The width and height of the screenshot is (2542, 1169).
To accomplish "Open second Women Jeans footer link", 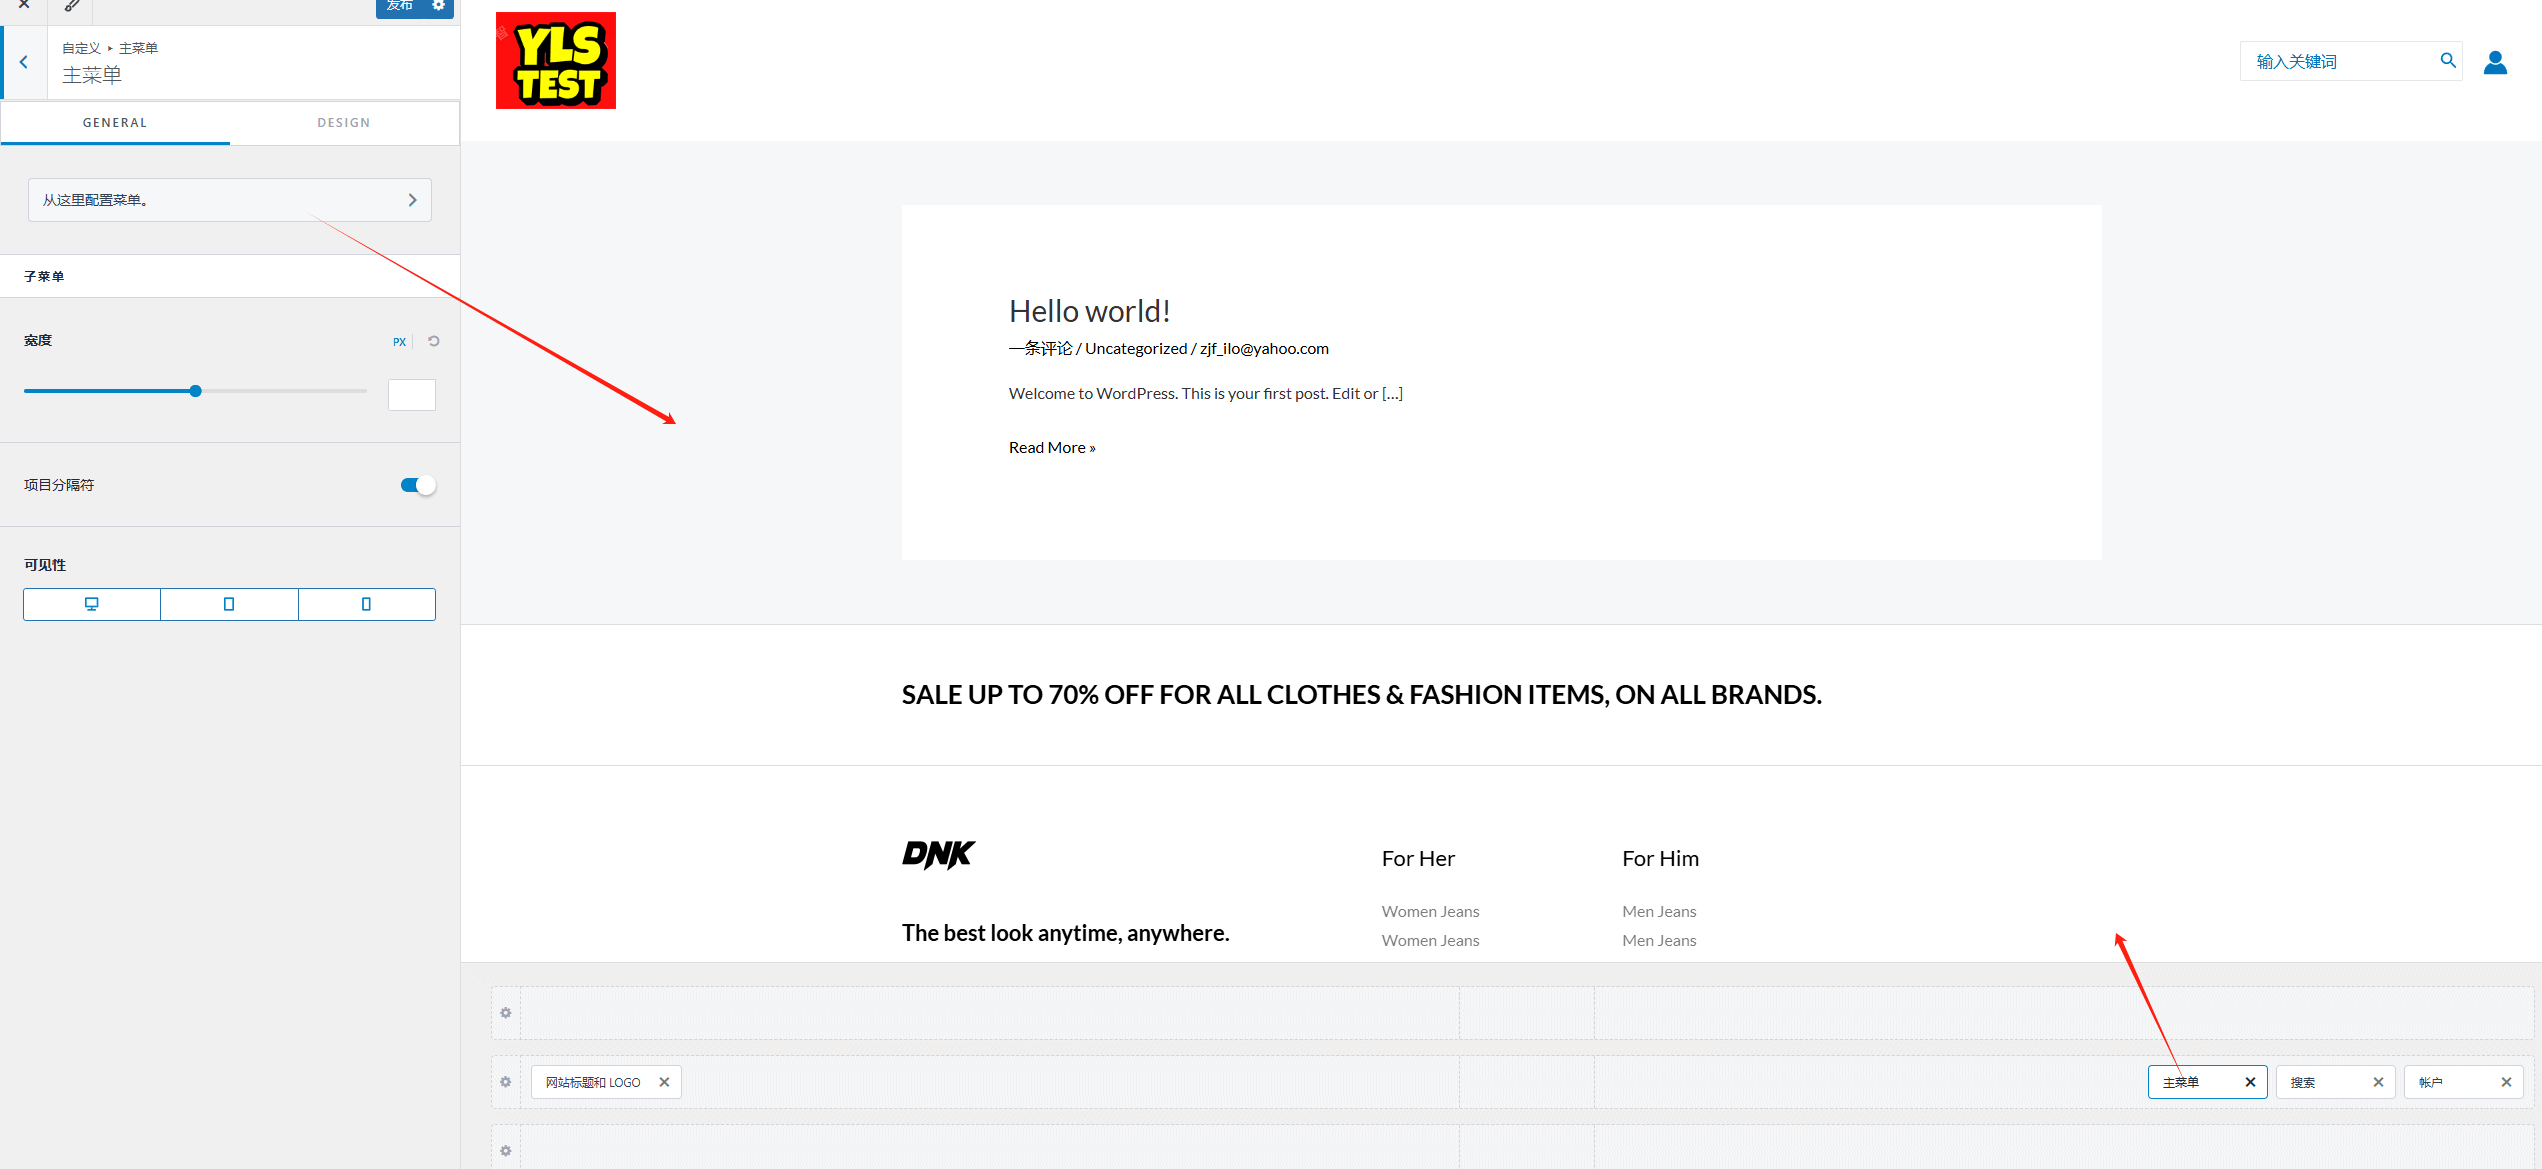I will click(1430, 940).
